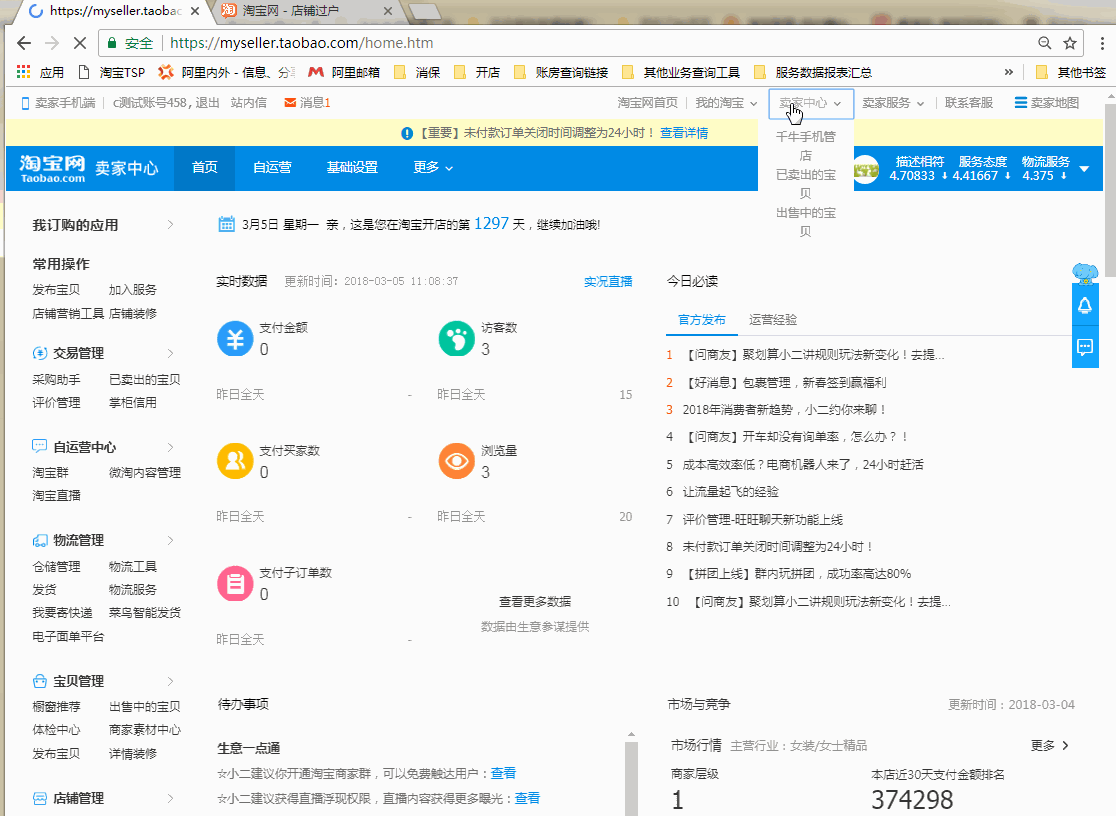Switch to the 运营经验 tab

tap(773, 320)
